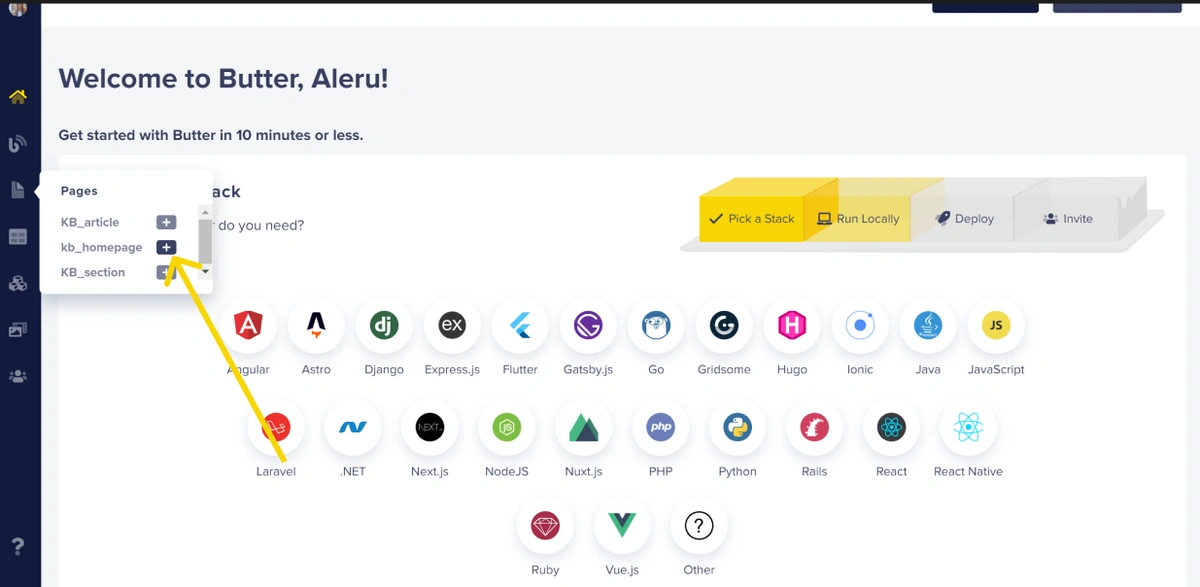Choose the Astro stack icon

coord(316,325)
